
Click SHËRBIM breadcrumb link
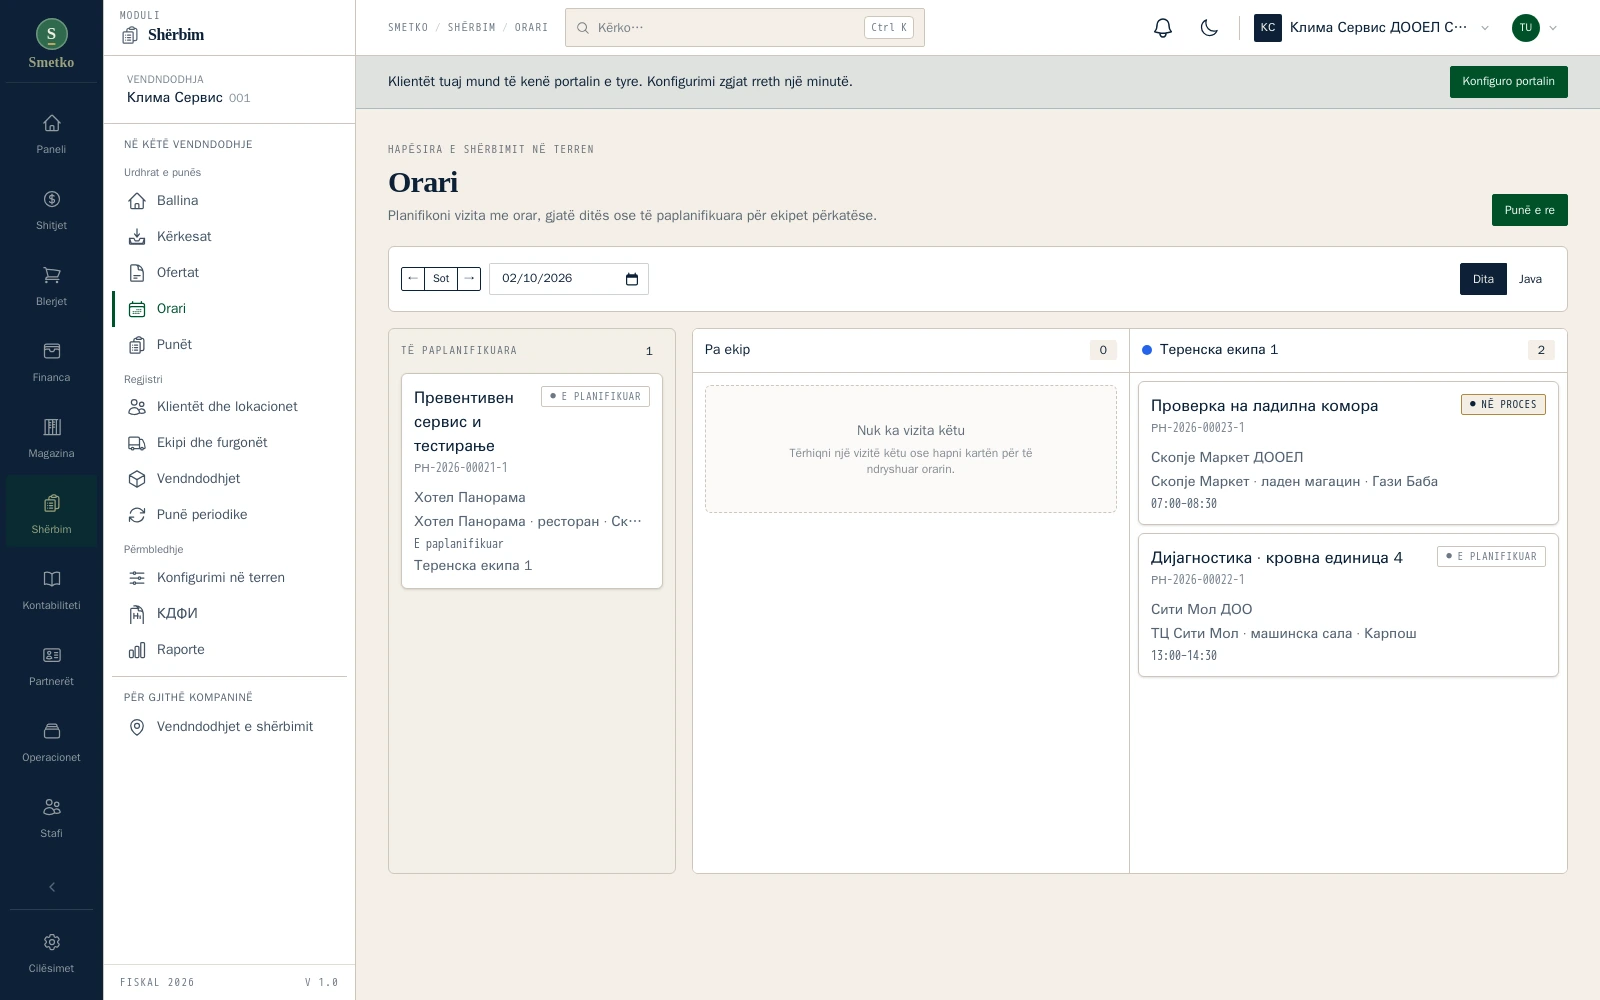click(471, 28)
